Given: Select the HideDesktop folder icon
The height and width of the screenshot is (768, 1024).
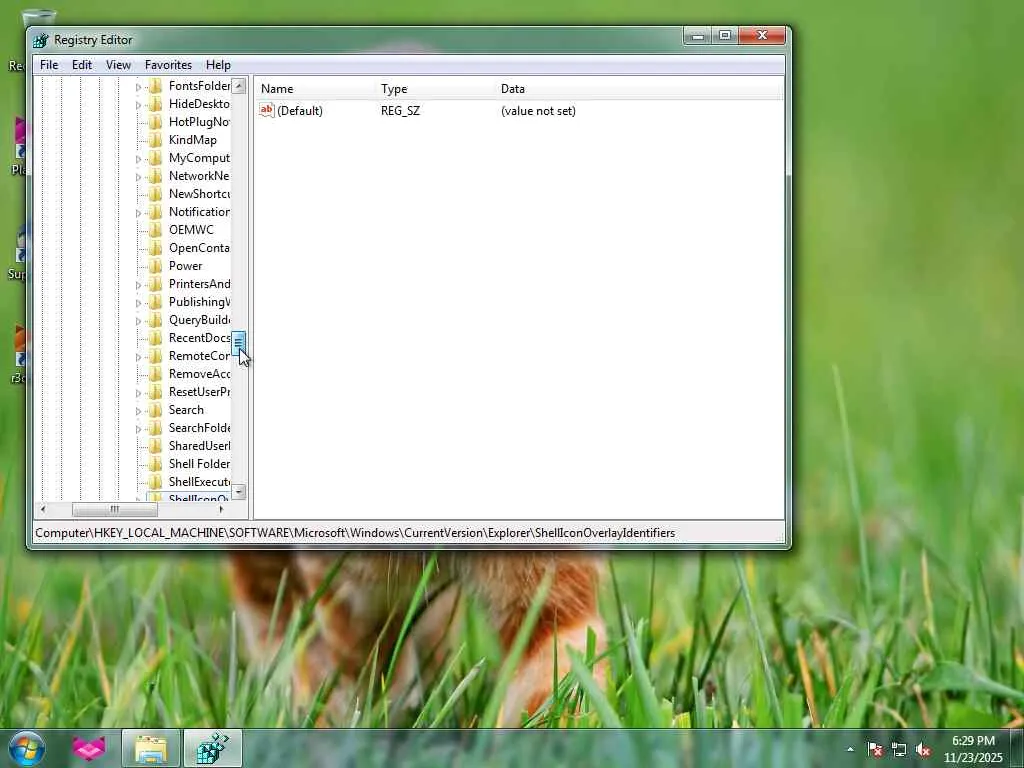Looking at the screenshot, I should point(155,104).
